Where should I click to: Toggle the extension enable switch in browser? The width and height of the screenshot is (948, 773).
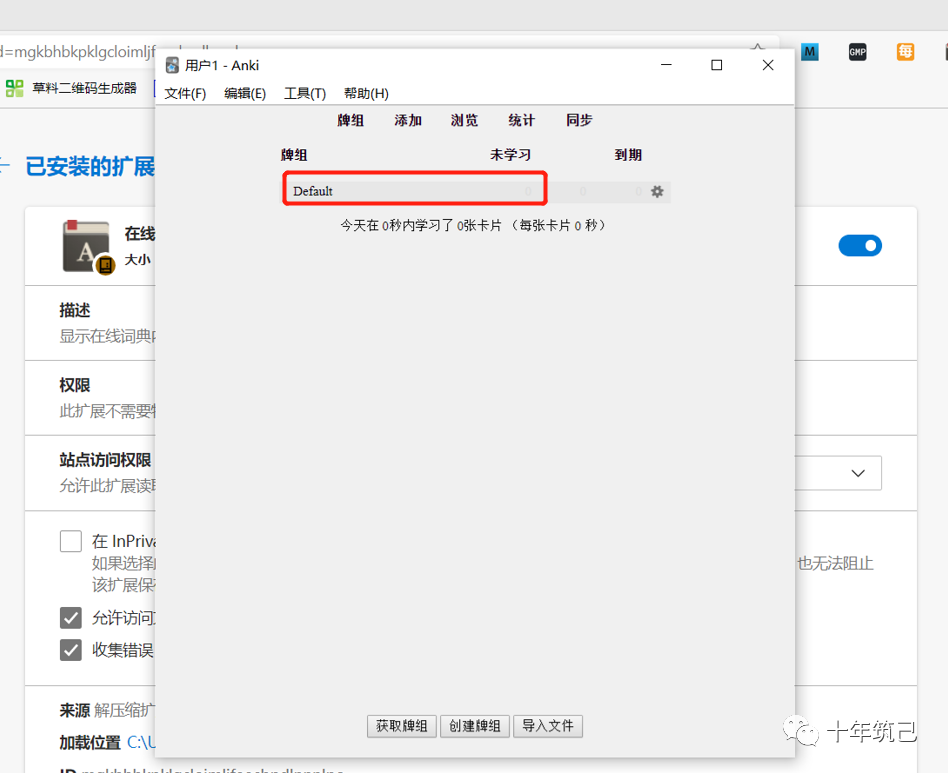tap(860, 245)
